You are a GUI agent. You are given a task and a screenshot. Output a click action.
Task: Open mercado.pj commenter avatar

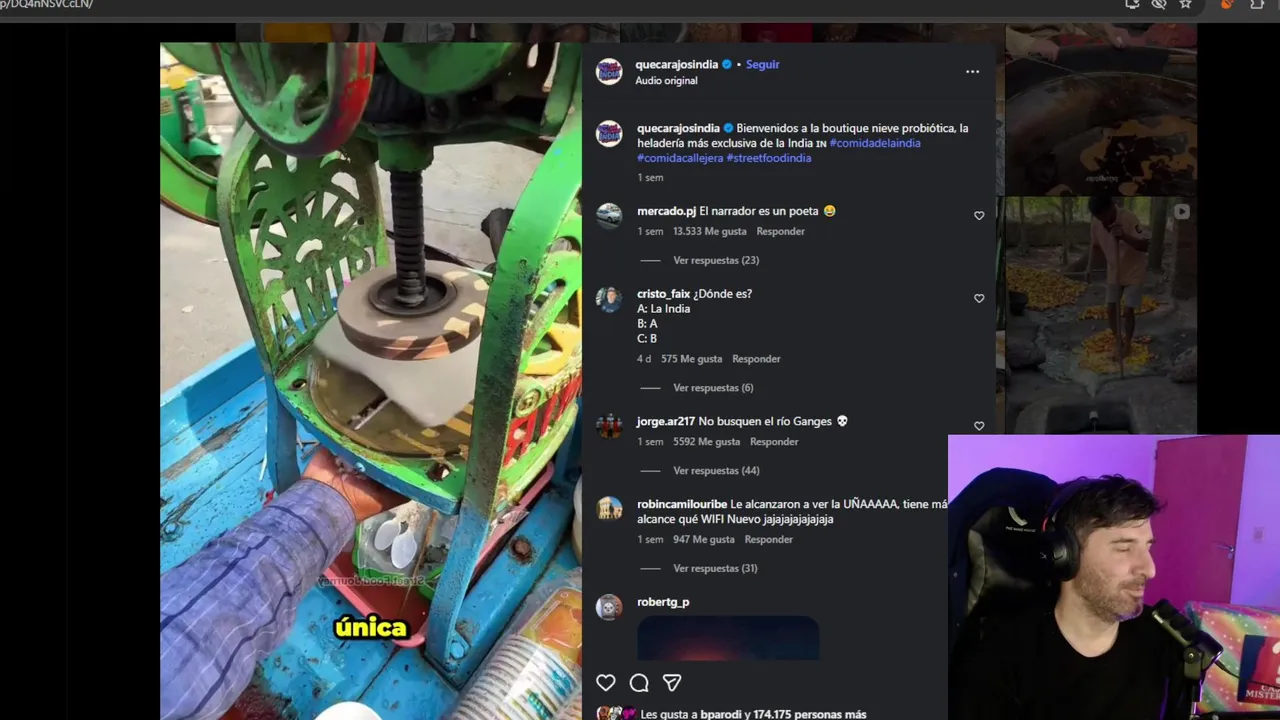coord(609,216)
